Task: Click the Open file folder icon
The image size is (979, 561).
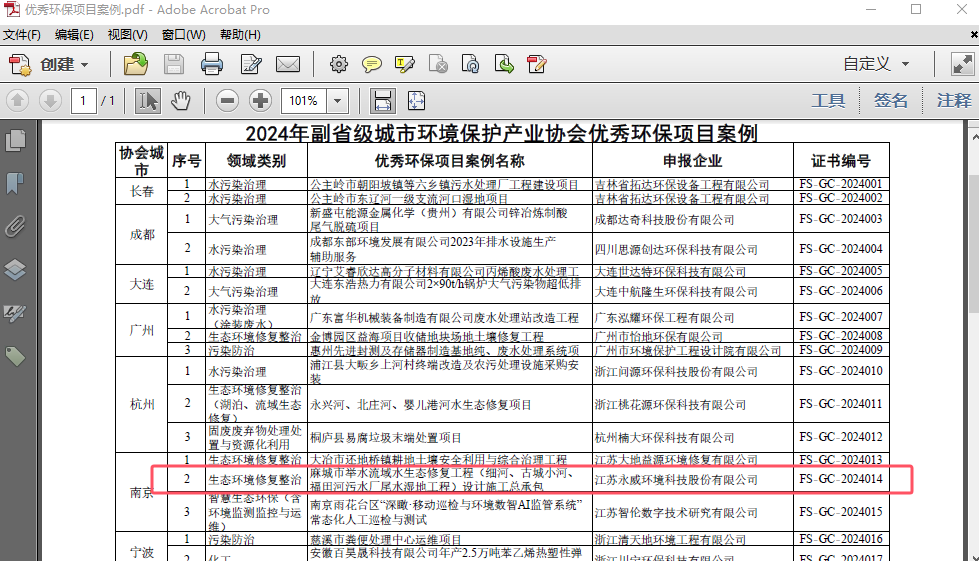Action: (x=135, y=65)
